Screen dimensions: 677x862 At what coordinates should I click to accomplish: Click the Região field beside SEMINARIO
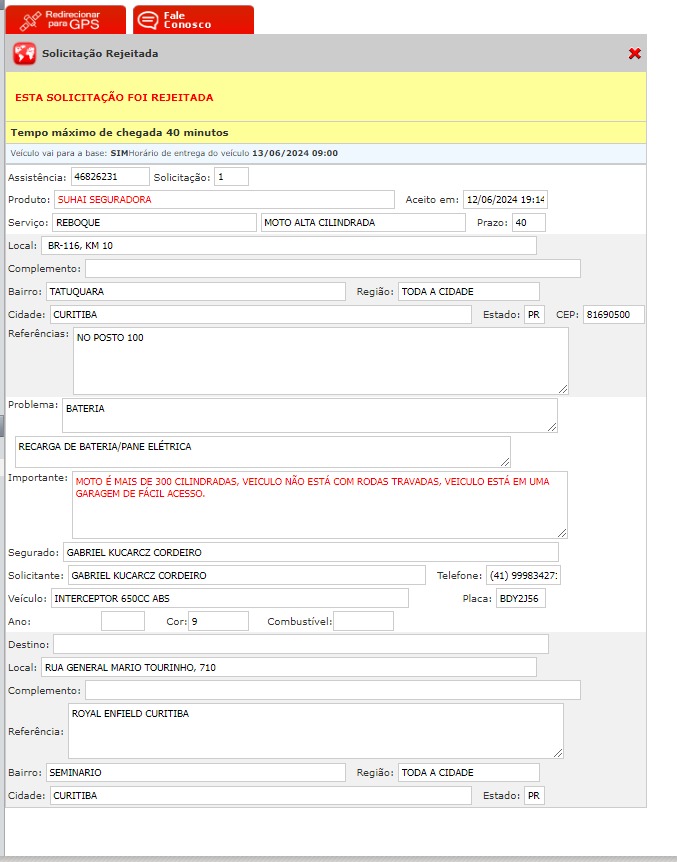point(469,772)
